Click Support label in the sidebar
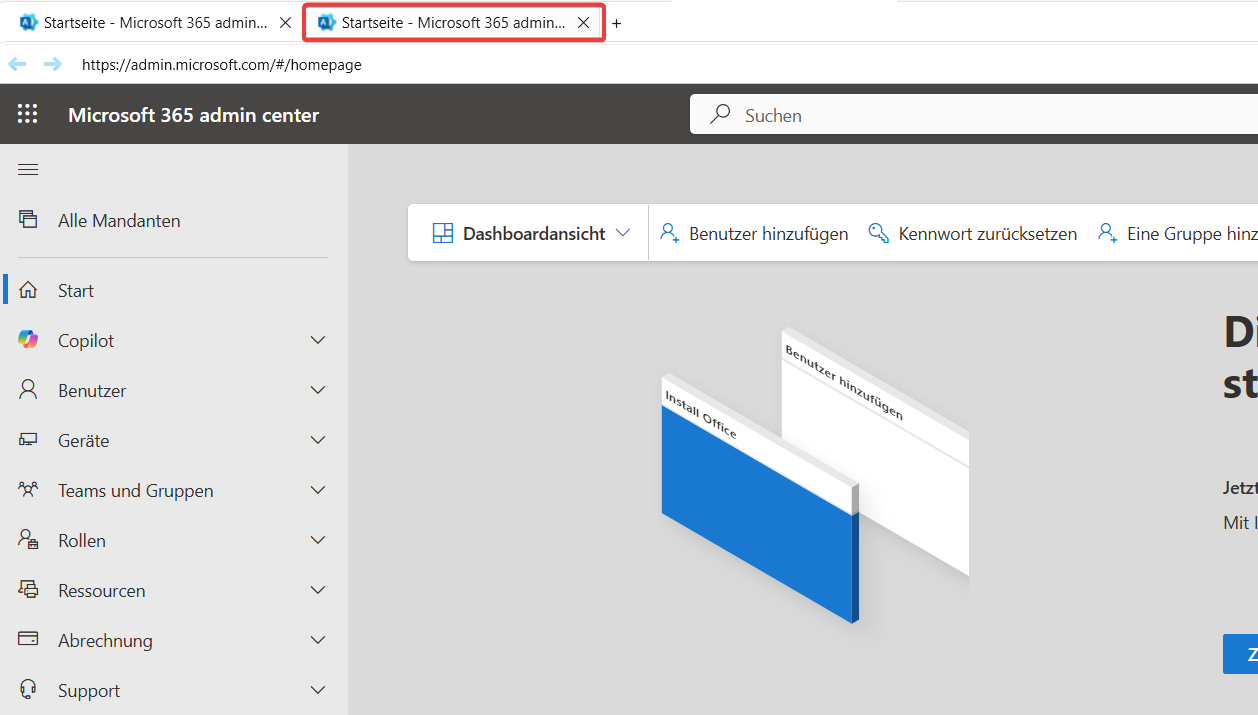 [x=89, y=691]
